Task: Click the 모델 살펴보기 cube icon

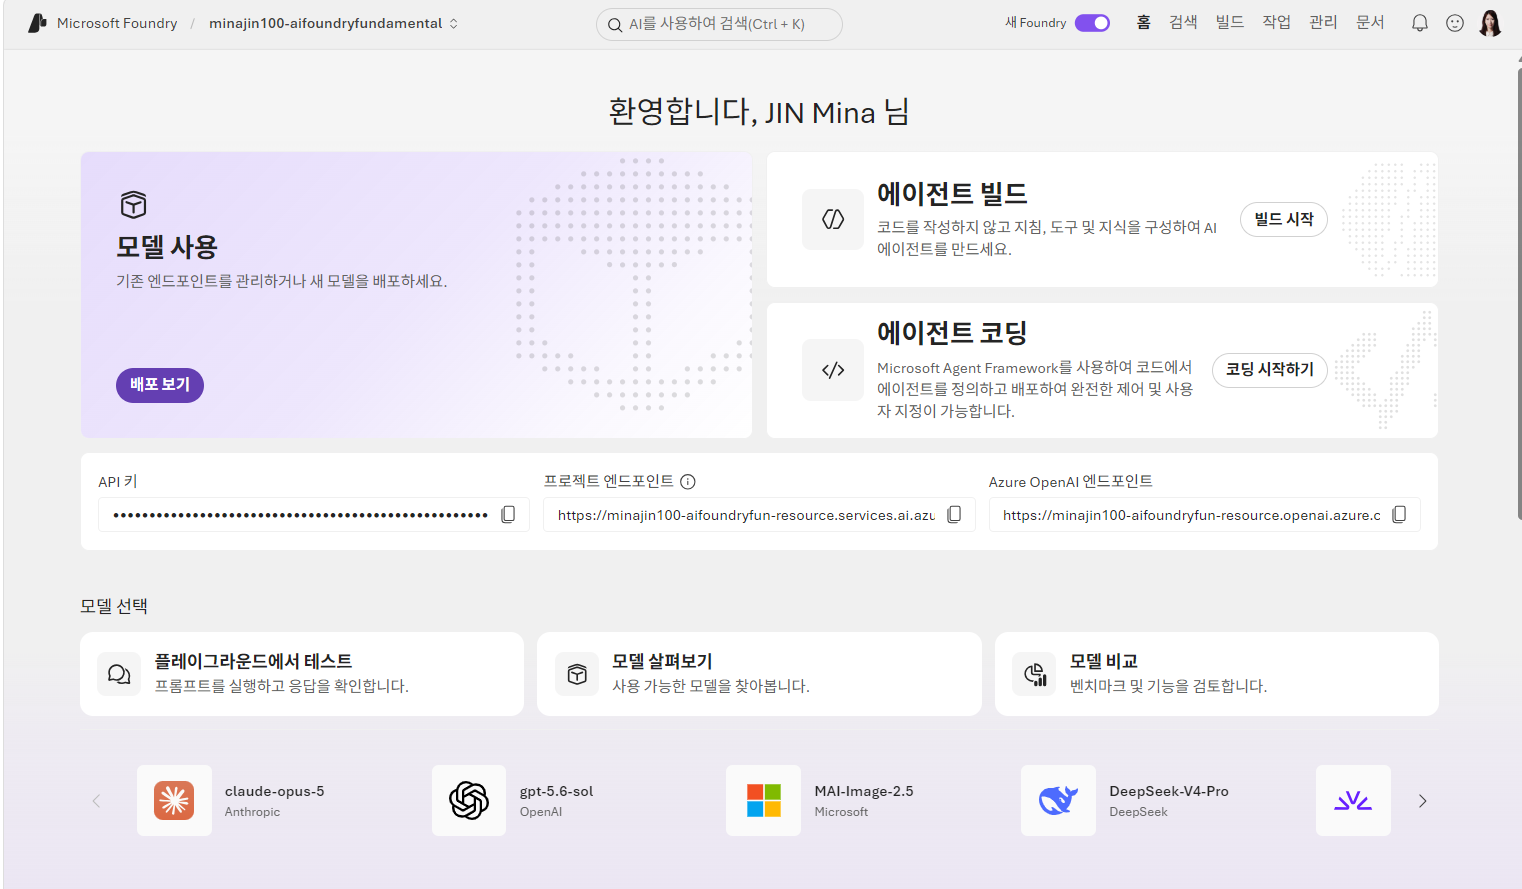Action: [577, 674]
